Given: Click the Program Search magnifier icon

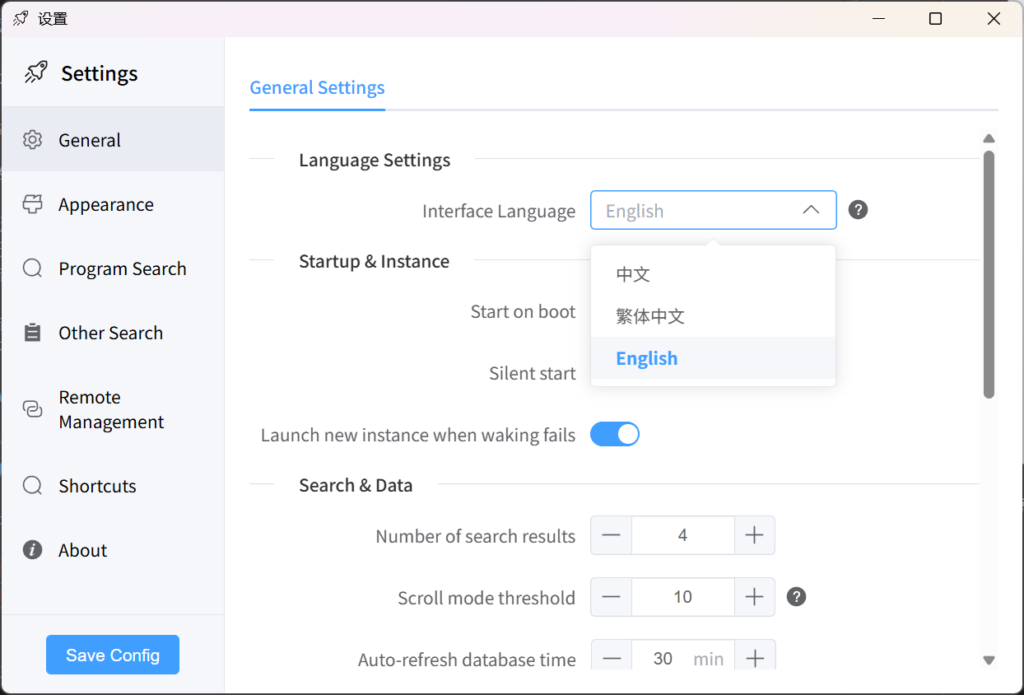Looking at the screenshot, I should click(x=33, y=268).
